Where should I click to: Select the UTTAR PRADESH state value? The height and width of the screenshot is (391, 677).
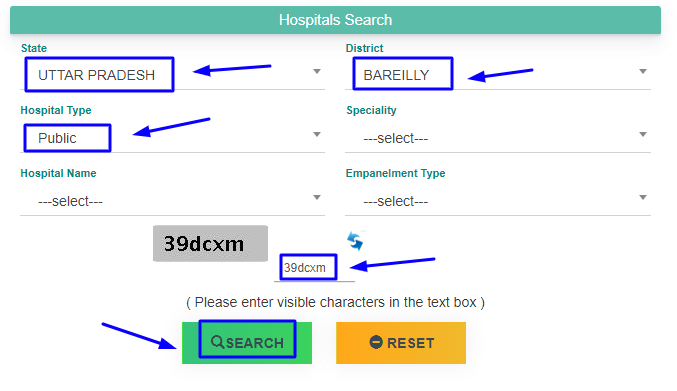pos(97,75)
